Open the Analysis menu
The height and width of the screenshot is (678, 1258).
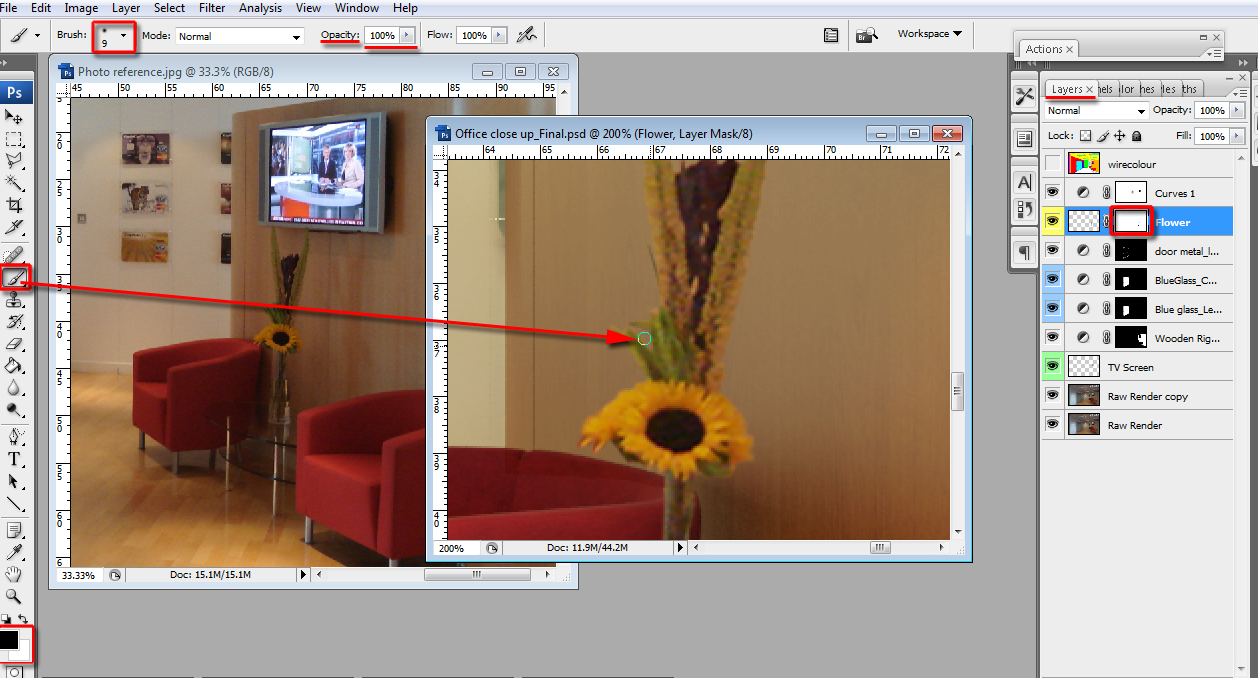(260, 8)
